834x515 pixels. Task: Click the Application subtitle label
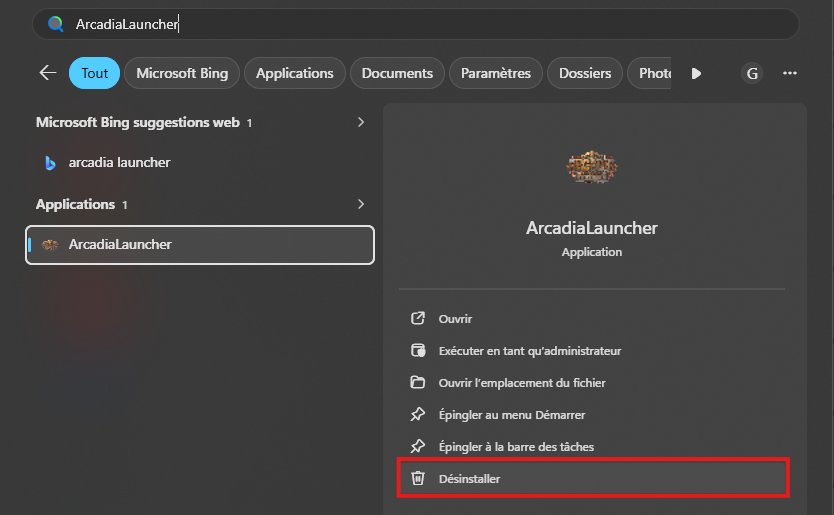click(x=592, y=252)
